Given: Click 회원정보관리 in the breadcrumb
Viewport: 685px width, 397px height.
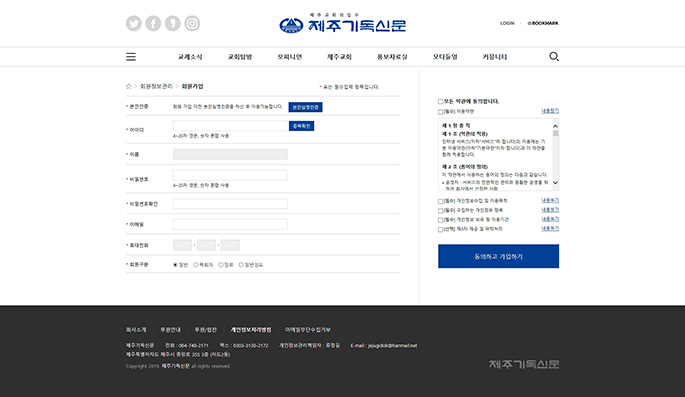Looking at the screenshot, I should pyautogui.click(x=156, y=86).
